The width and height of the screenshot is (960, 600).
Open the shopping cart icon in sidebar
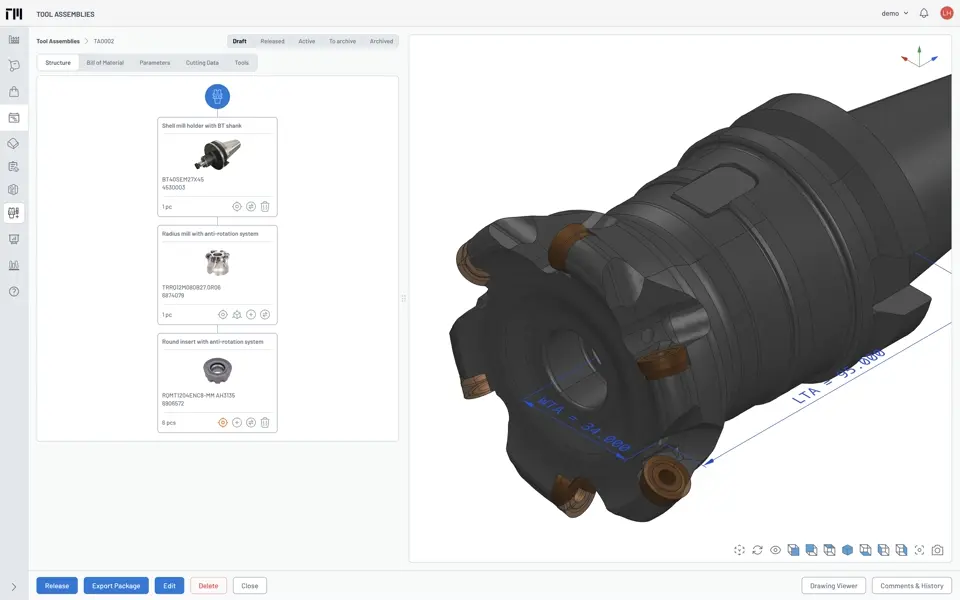pyautogui.click(x=13, y=66)
